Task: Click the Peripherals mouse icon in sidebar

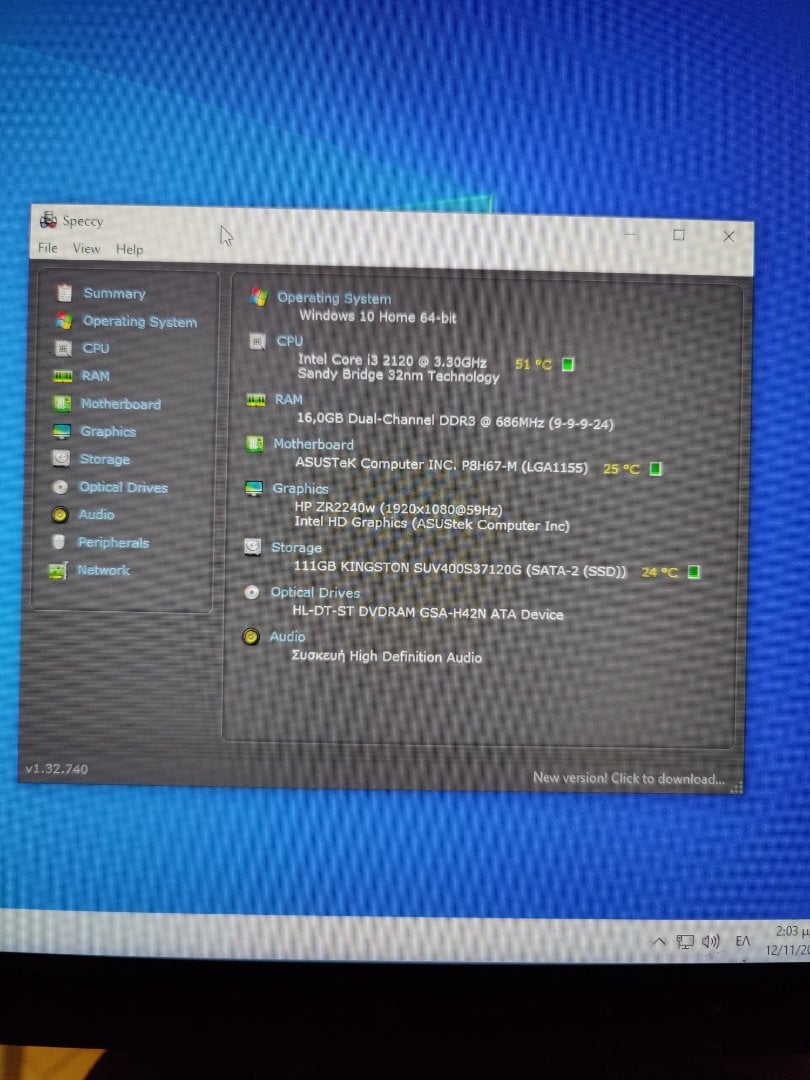Action: click(59, 542)
